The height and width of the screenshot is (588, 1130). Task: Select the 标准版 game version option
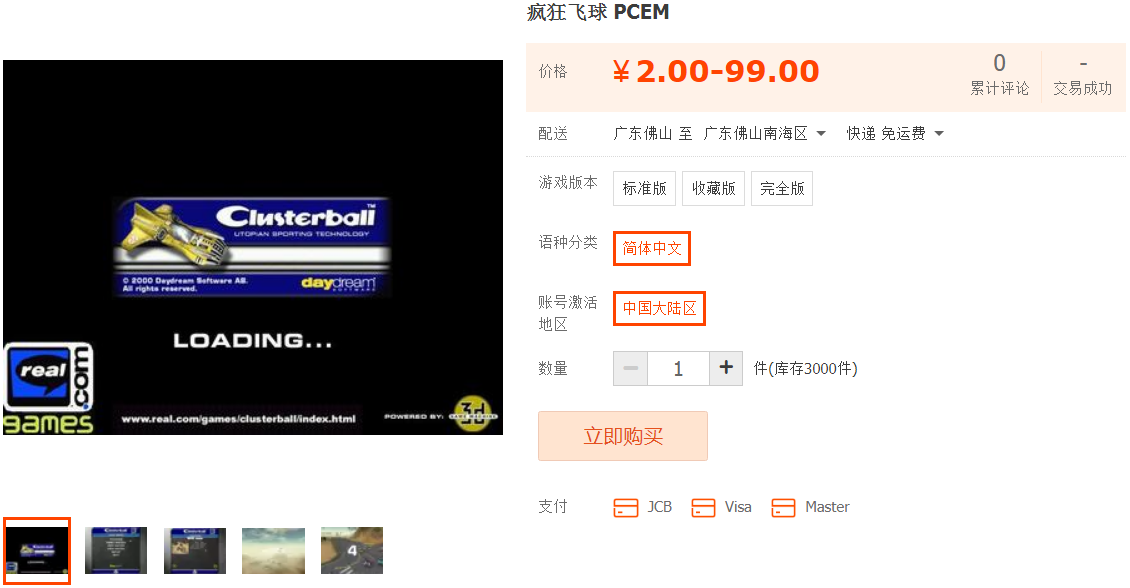tap(644, 188)
